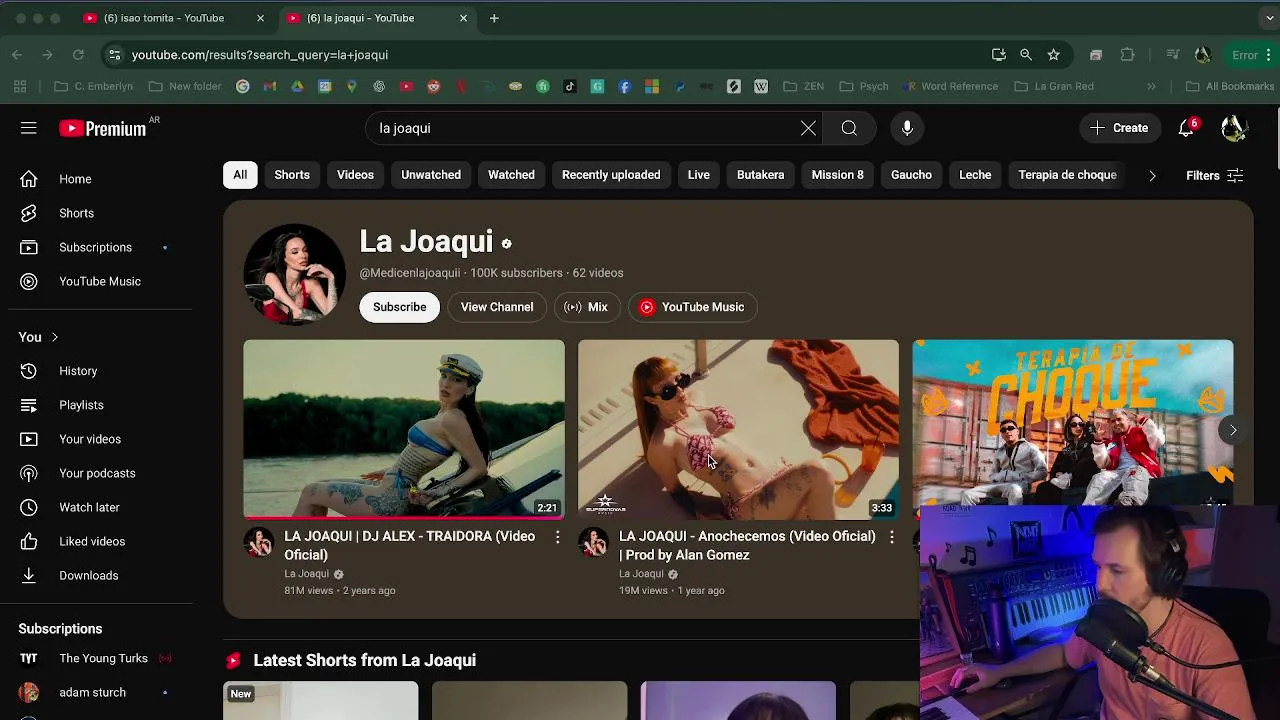Image resolution: width=1280 pixels, height=720 pixels.
Task: Select the All filter chip
Action: click(x=240, y=175)
